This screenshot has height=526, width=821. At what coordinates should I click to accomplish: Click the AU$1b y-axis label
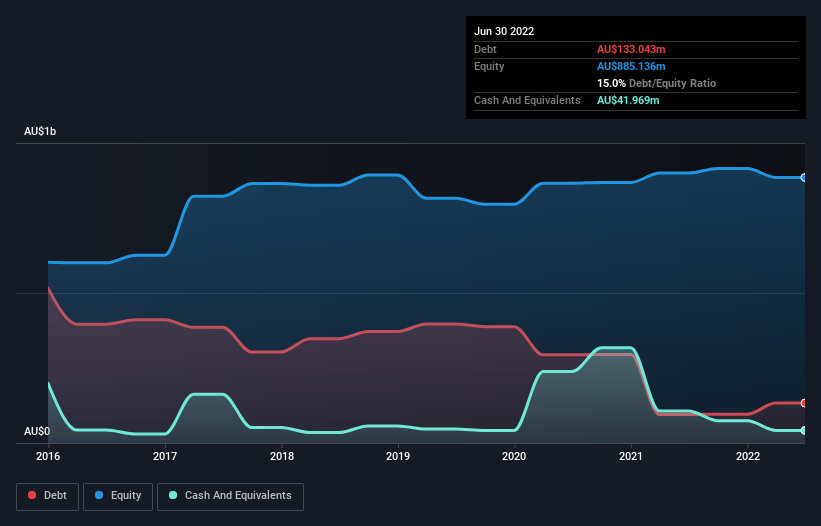pos(40,131)
